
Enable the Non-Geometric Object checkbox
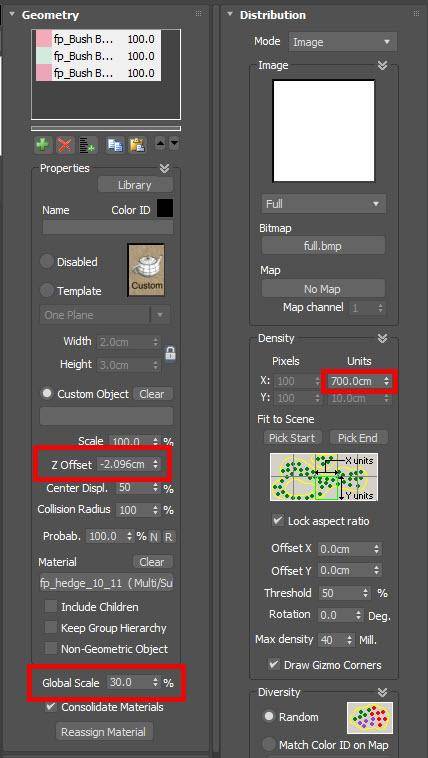[x=51, y=649]
